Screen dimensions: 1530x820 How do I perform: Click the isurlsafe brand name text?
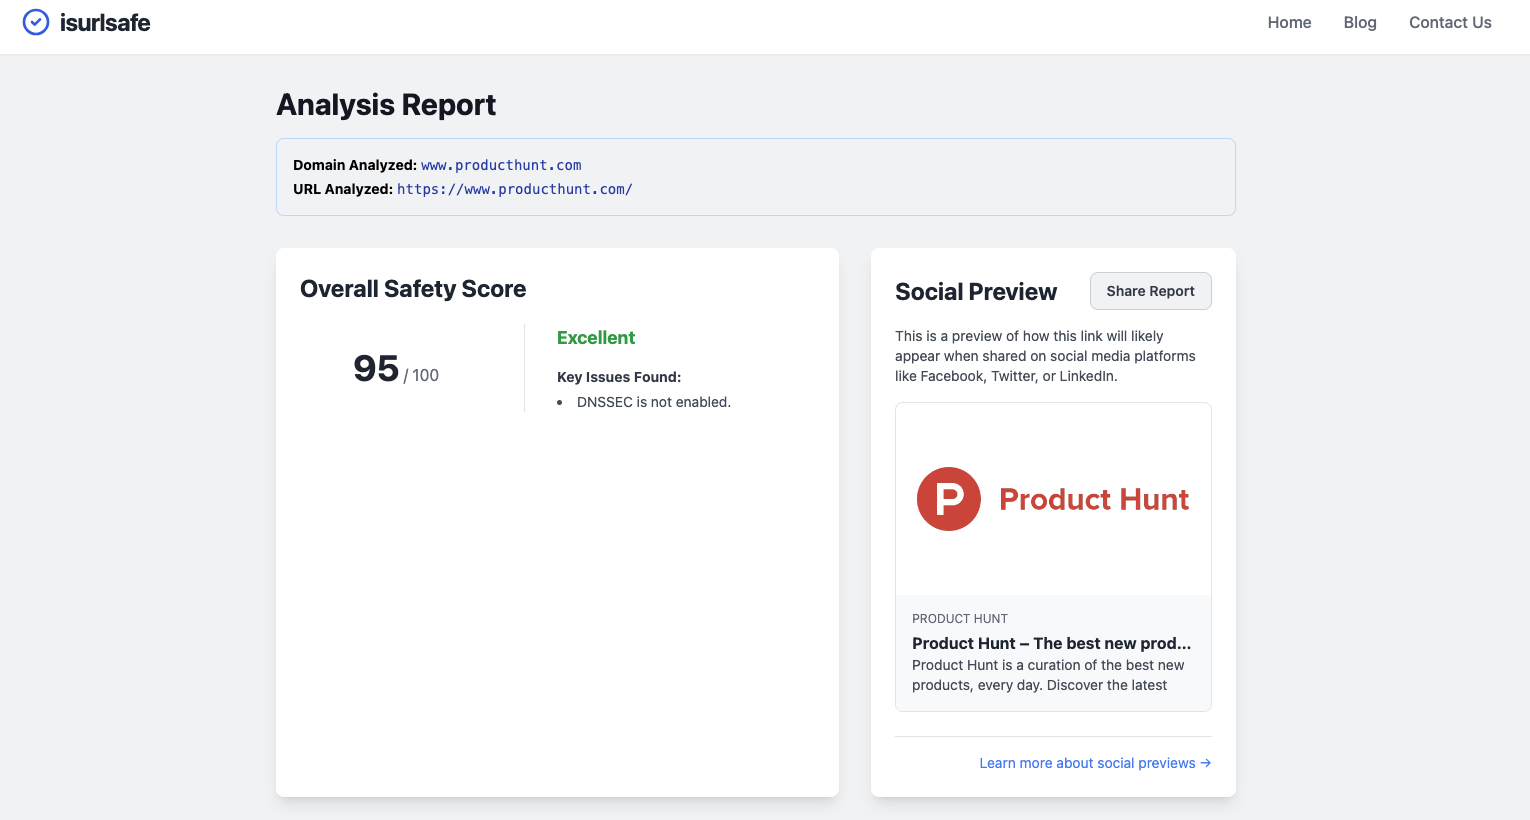pyautogui.click(x=105, y=23)
